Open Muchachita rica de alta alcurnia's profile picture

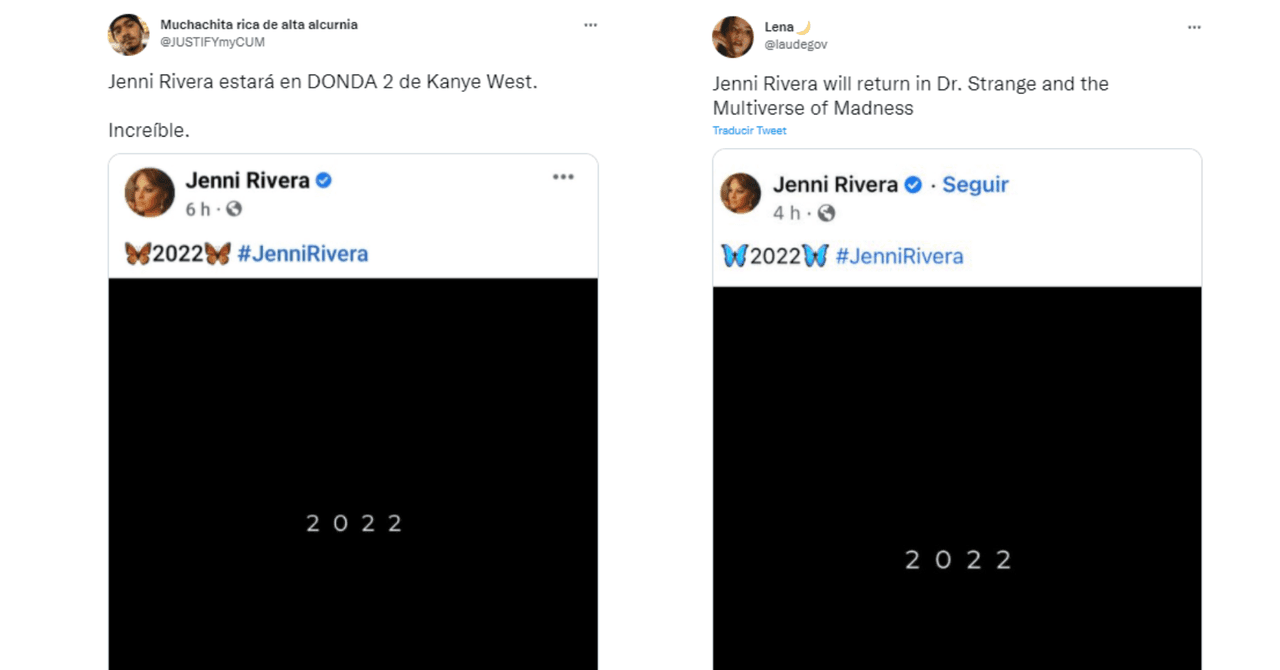point(128,34)
